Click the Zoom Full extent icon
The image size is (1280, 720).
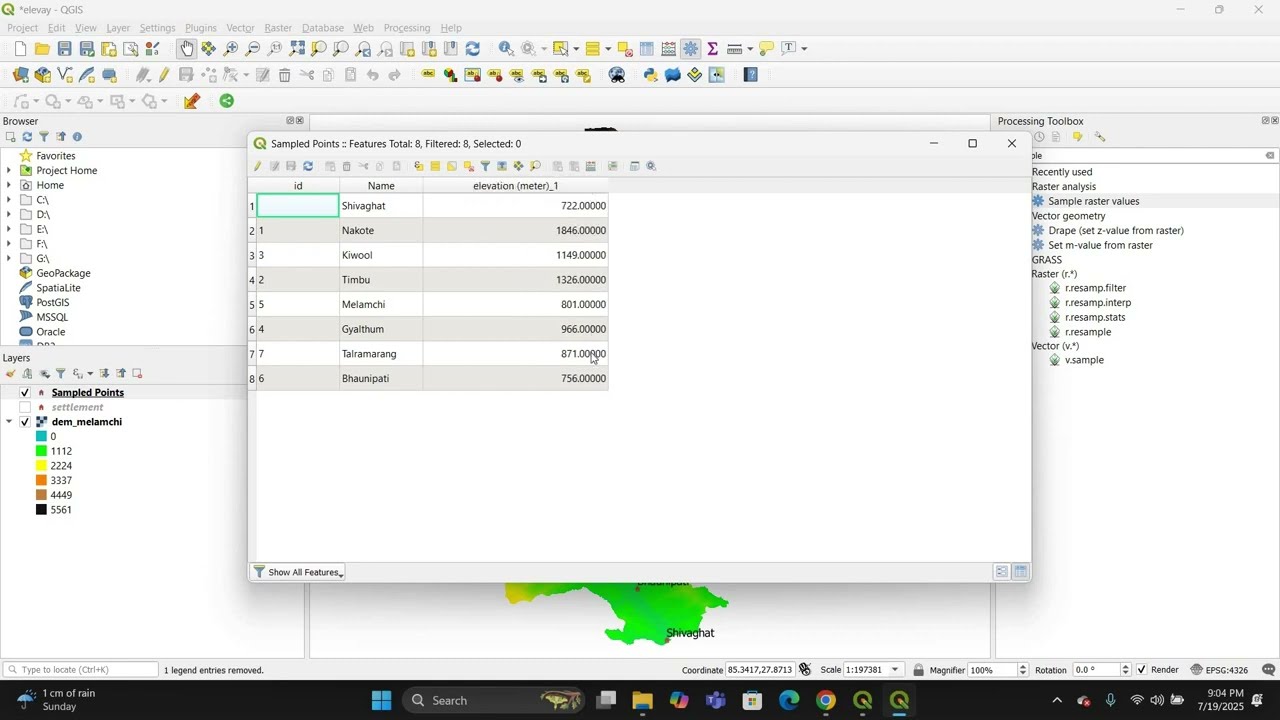pyautogui.click(x=297, y=48)
